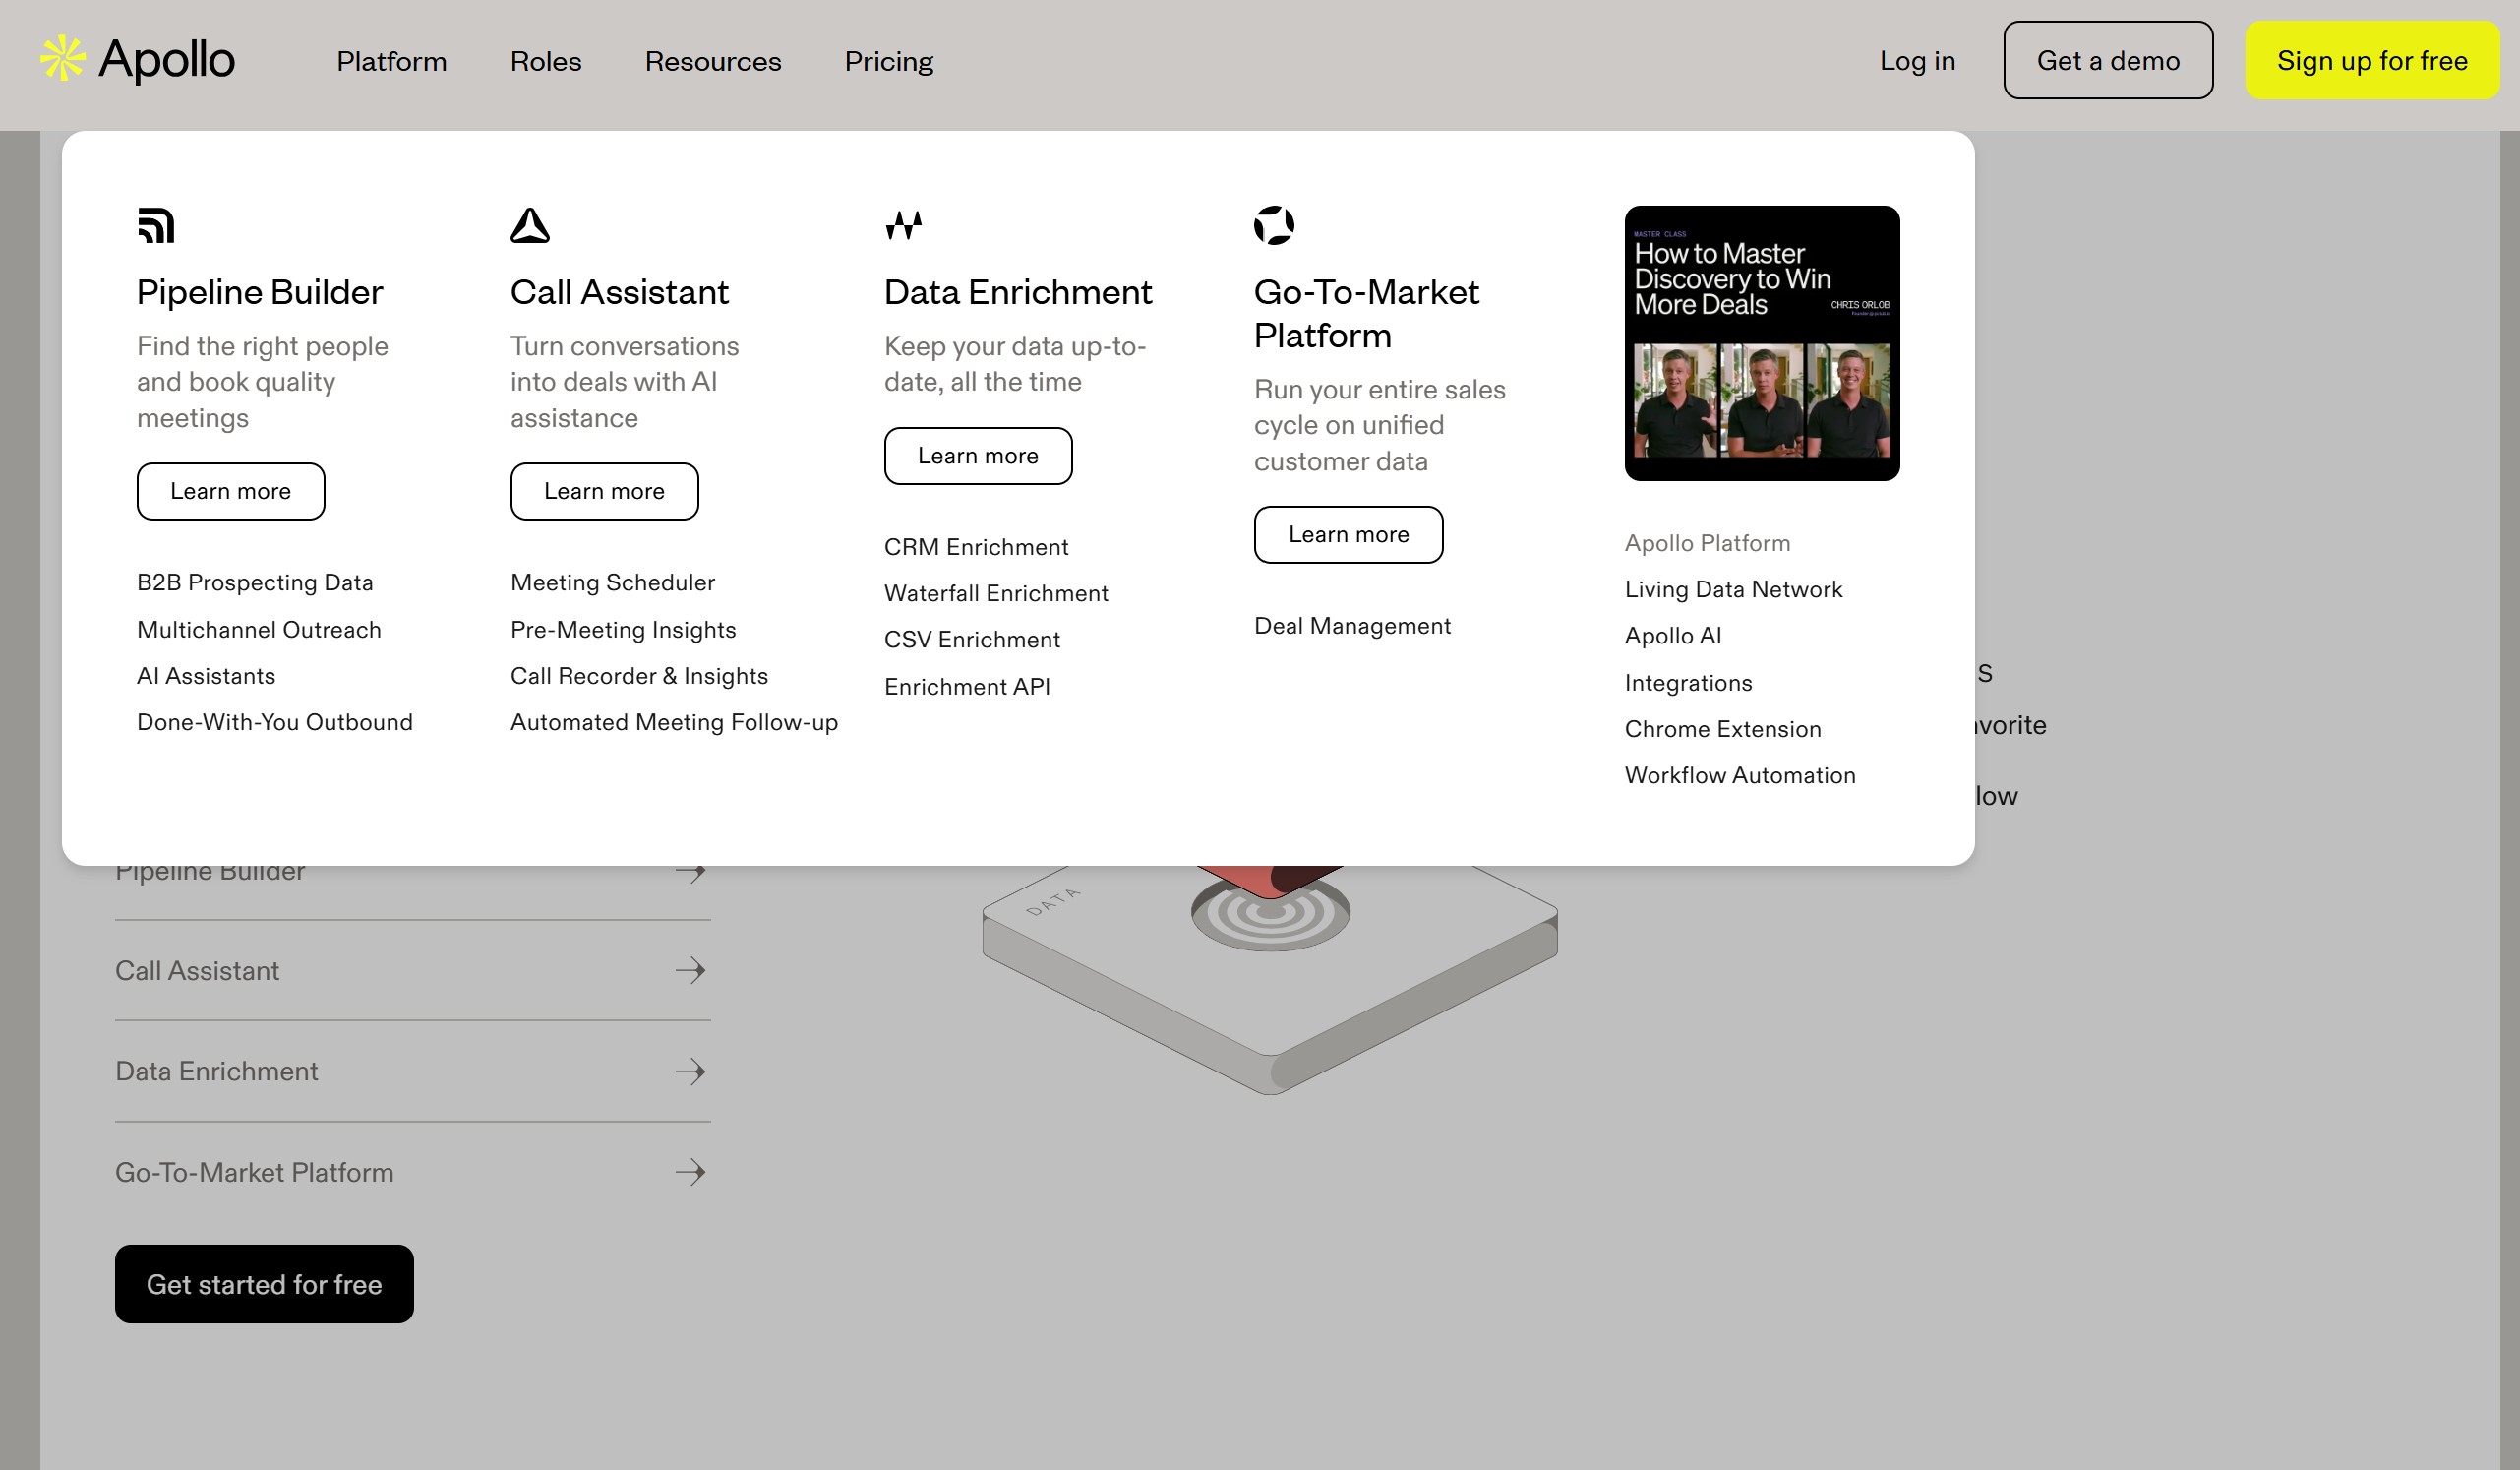Open the B2B Prospecting Data link
The width and height of the screenshot is (2520, 1470).
point(255,582)
